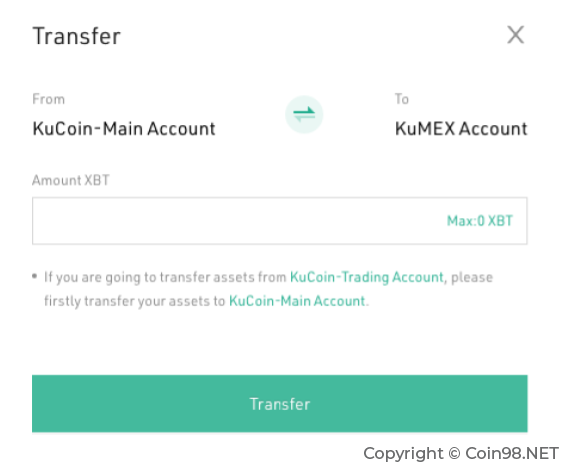Close the Transfer dialog with the X

tap(515, 35)
